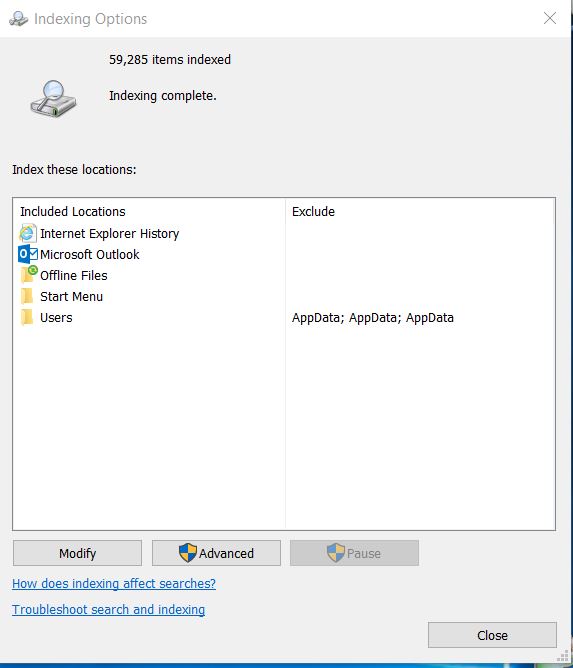Click the Indexing Options title bar icon

point(18,19)
